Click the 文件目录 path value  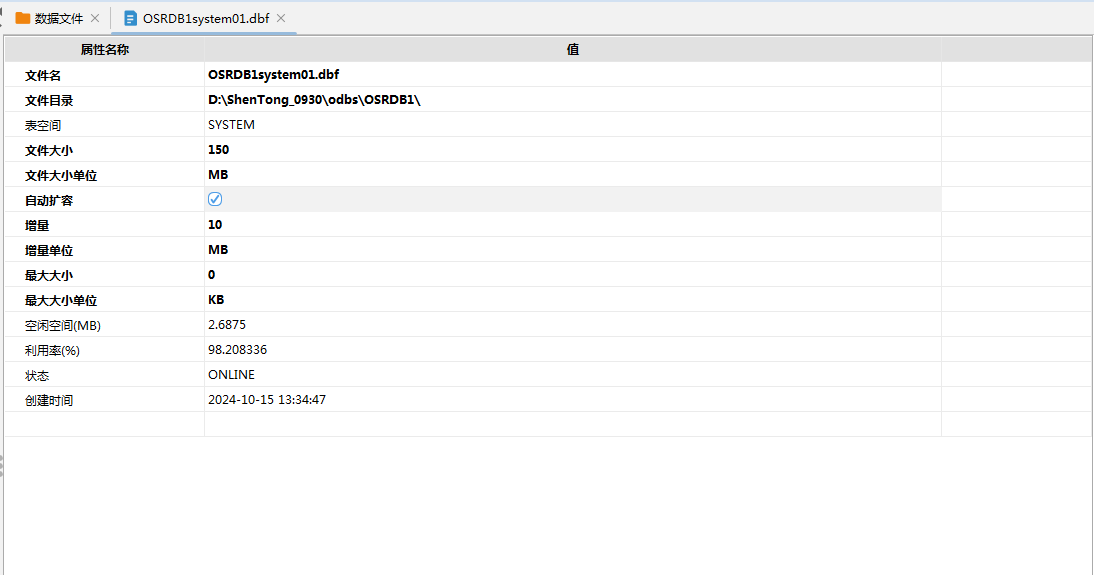click(x=314, y=100)
